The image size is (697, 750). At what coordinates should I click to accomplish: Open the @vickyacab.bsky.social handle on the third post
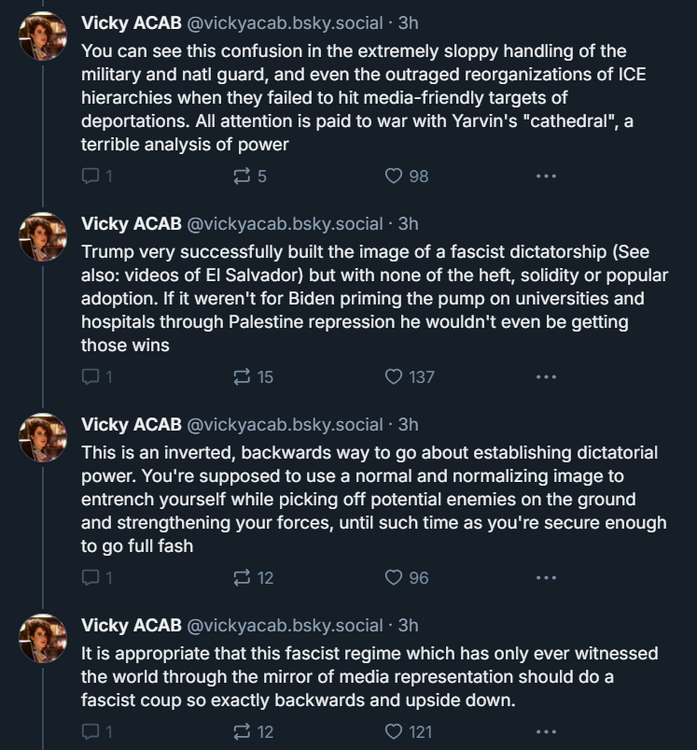point(285,424)
